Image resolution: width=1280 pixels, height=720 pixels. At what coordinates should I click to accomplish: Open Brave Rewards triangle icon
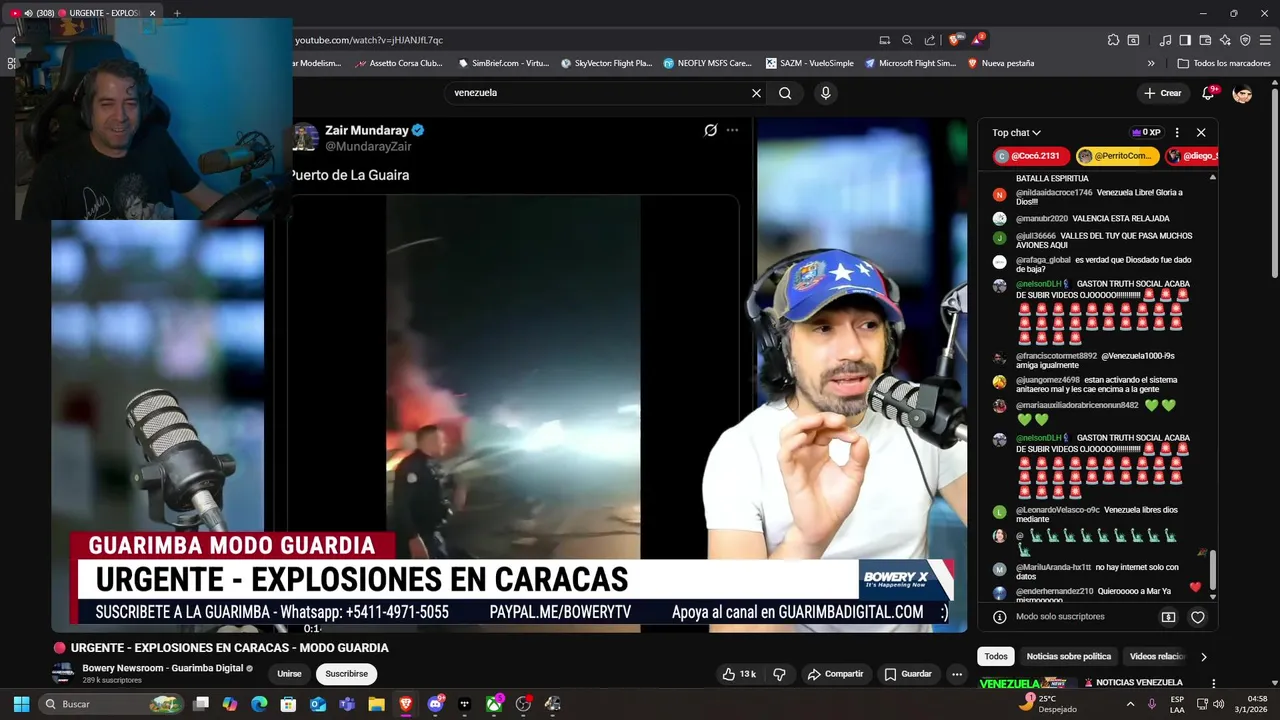[x=977, y=40]
